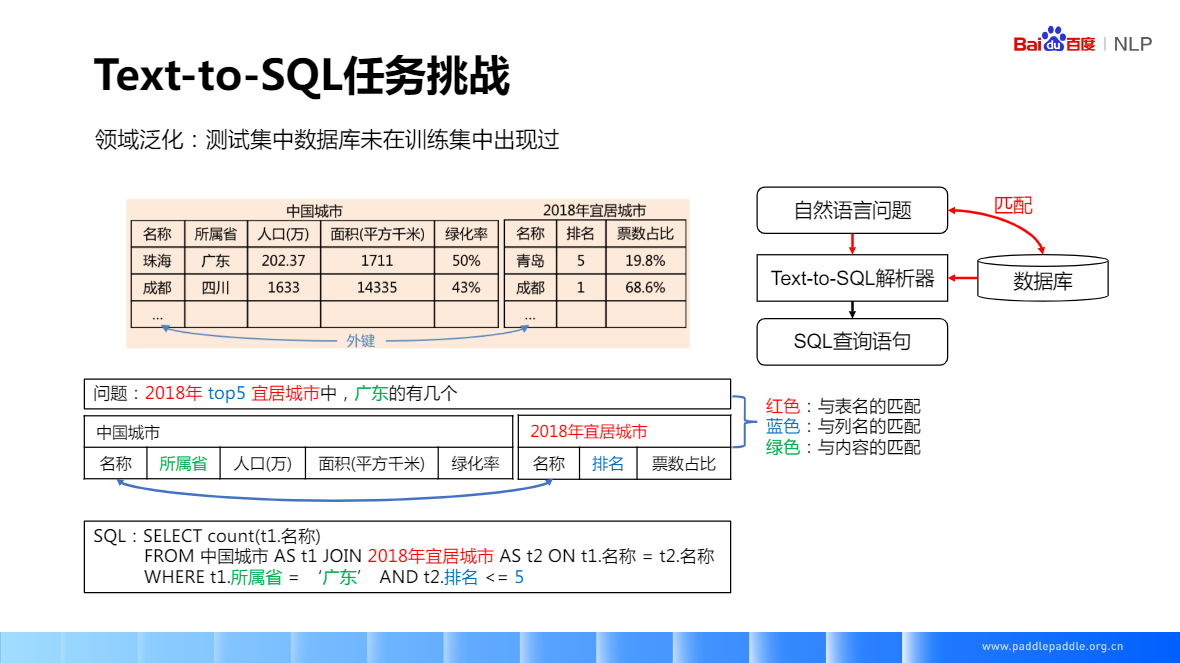Click the 珠海 cell in the city table
Viewport: 1180px width, 663px height.
tap(157, 260)
